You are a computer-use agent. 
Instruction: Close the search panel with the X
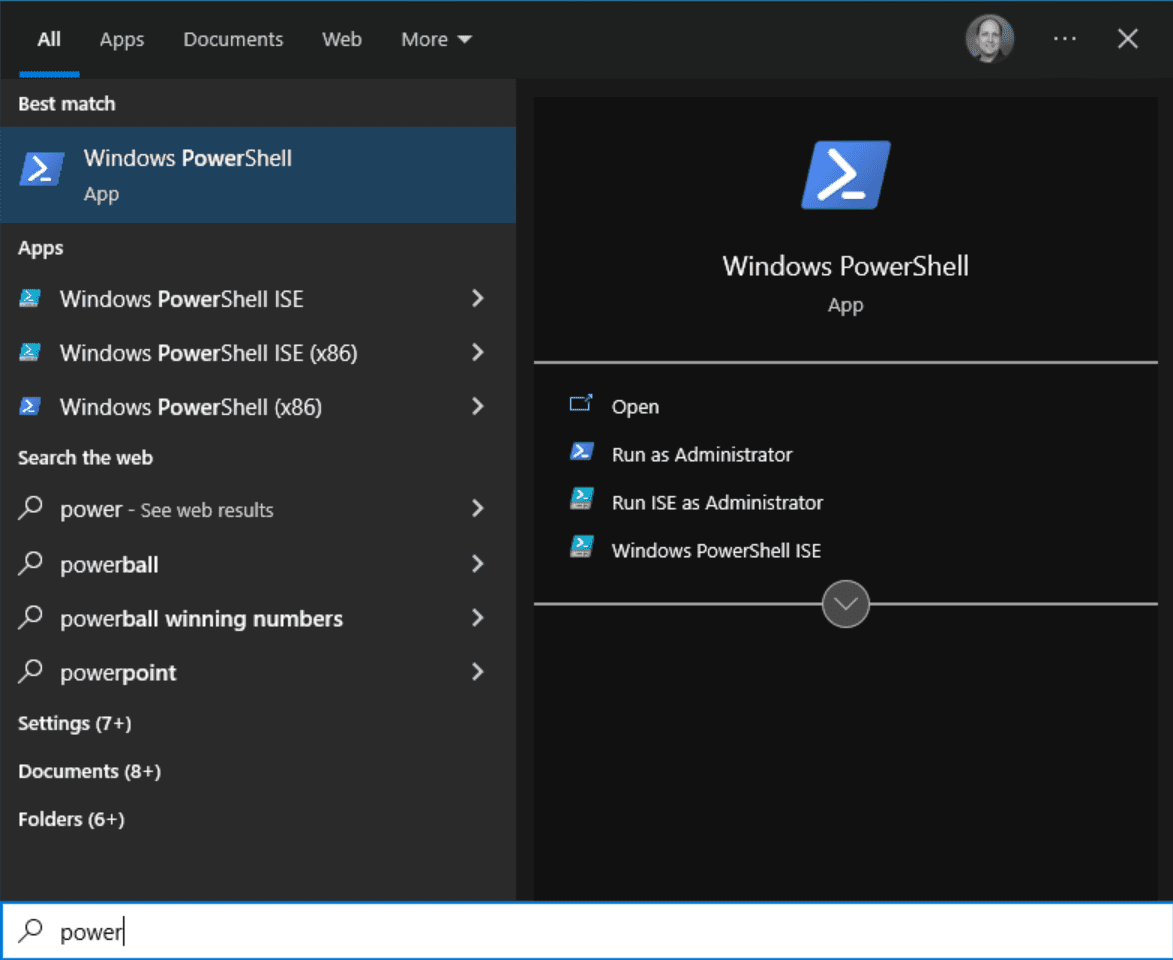point(1127,38)
